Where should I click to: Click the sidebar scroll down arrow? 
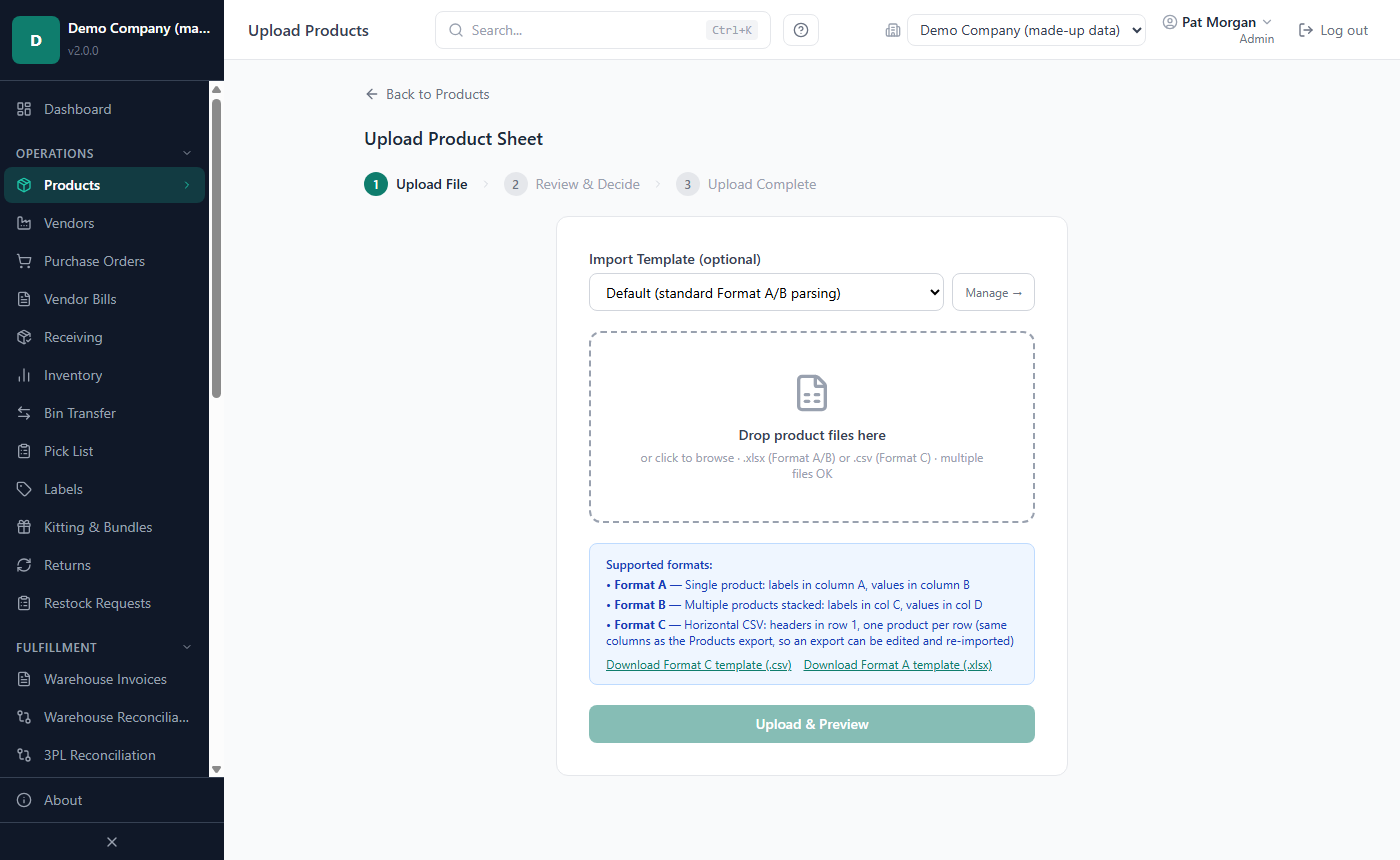coord(216,769)
